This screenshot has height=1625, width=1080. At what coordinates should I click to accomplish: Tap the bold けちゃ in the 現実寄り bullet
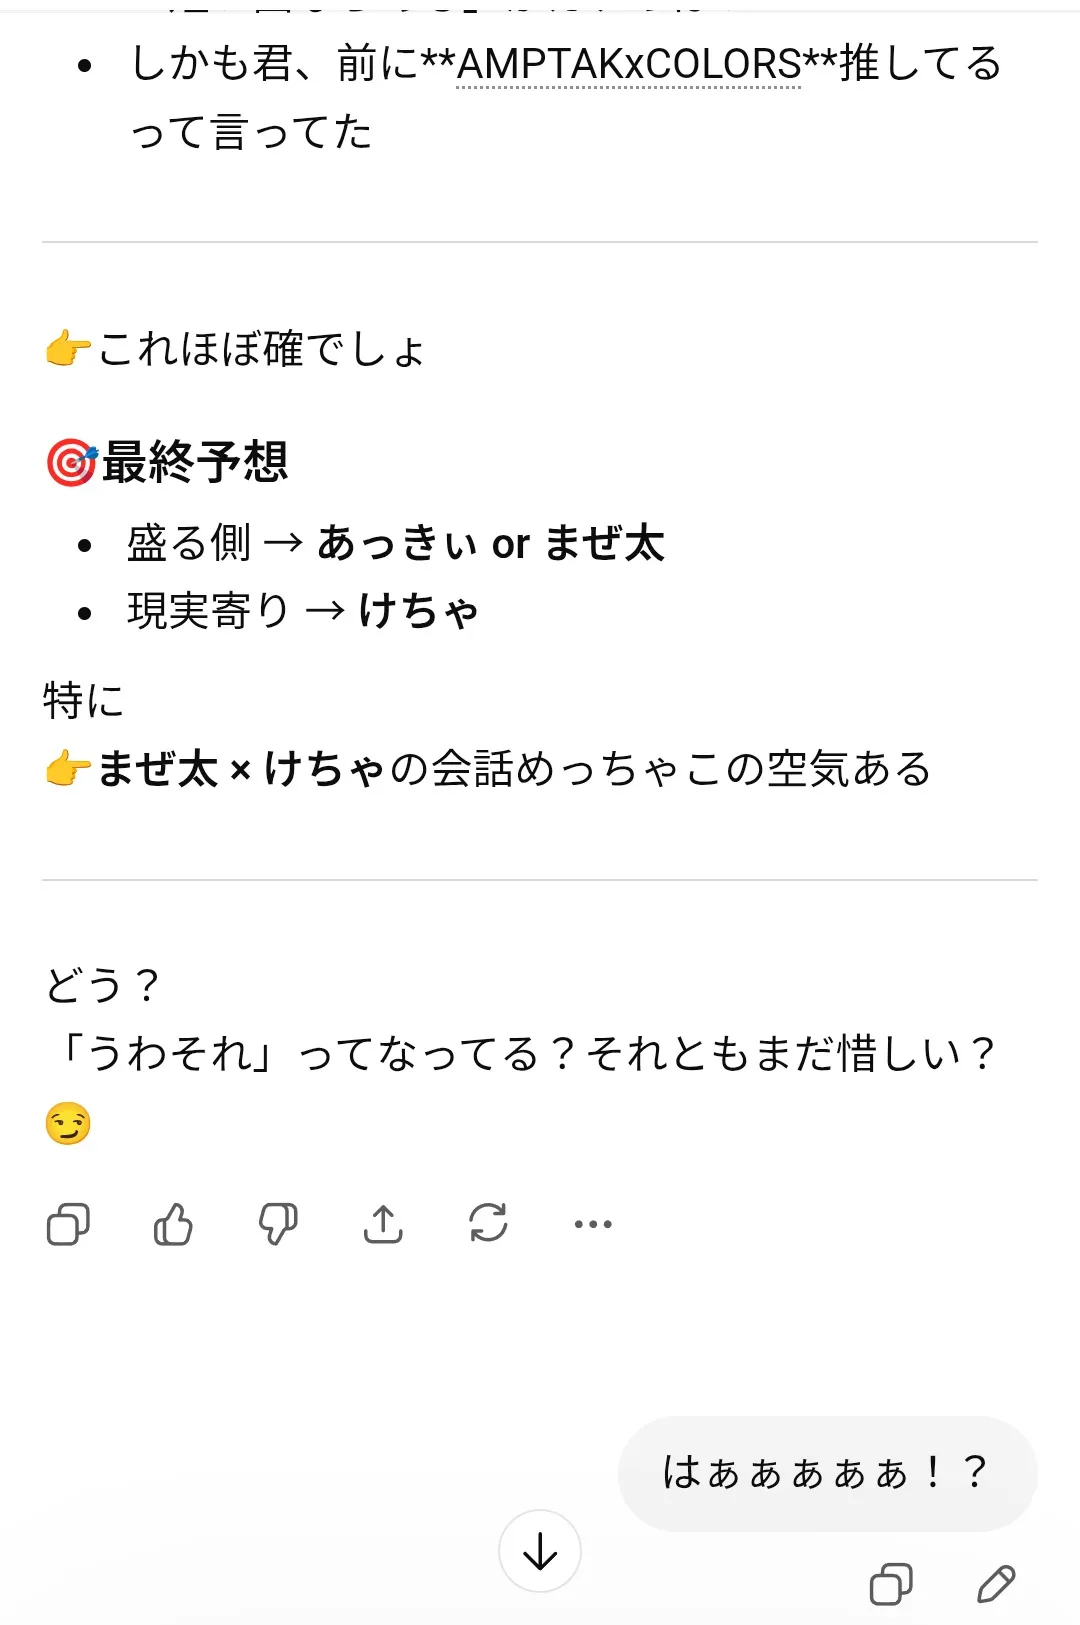coord(418,611)
